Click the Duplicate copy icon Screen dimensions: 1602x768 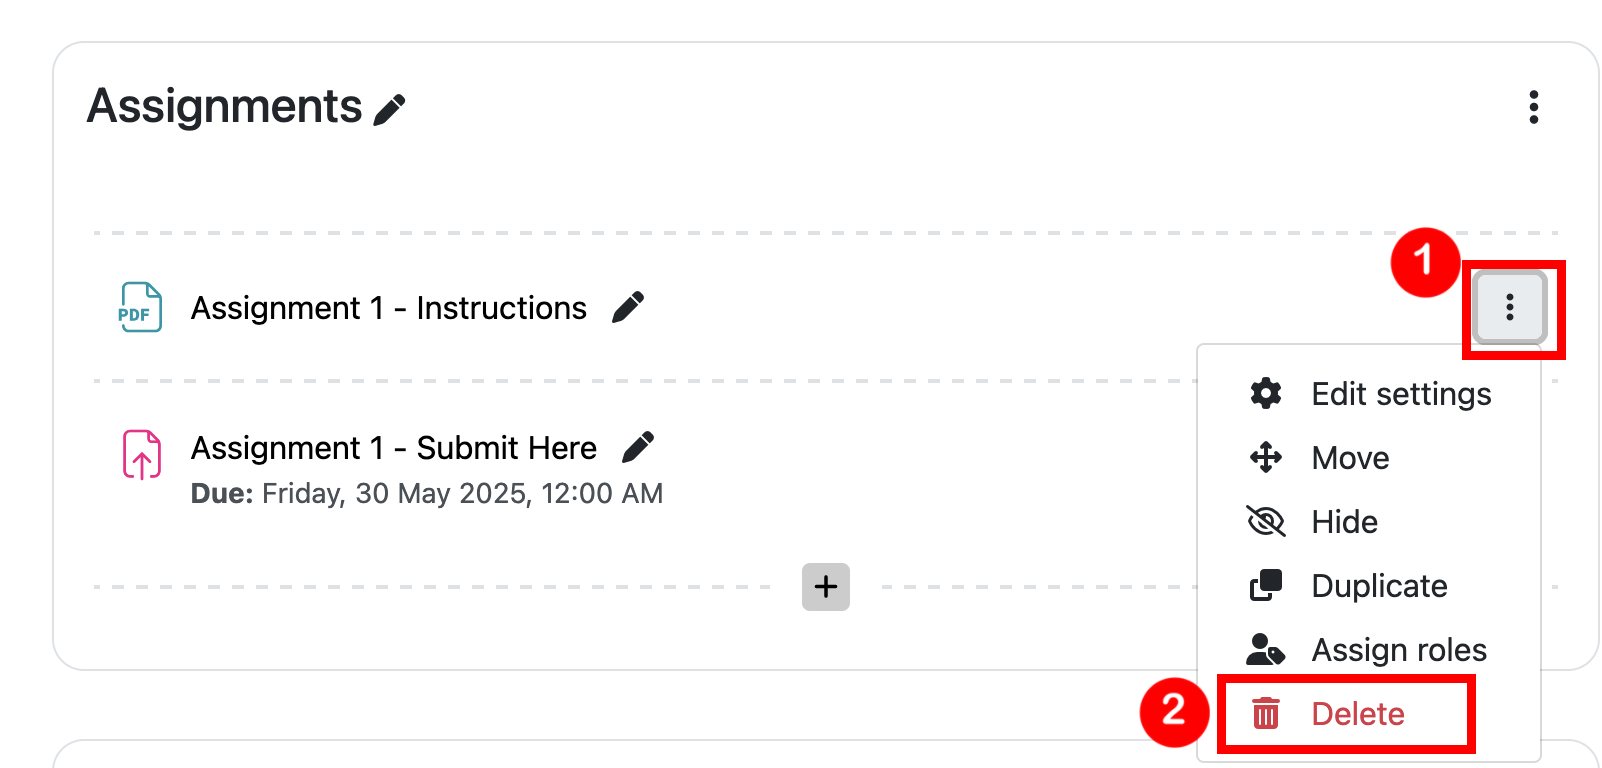click(x=1266, y=586)
